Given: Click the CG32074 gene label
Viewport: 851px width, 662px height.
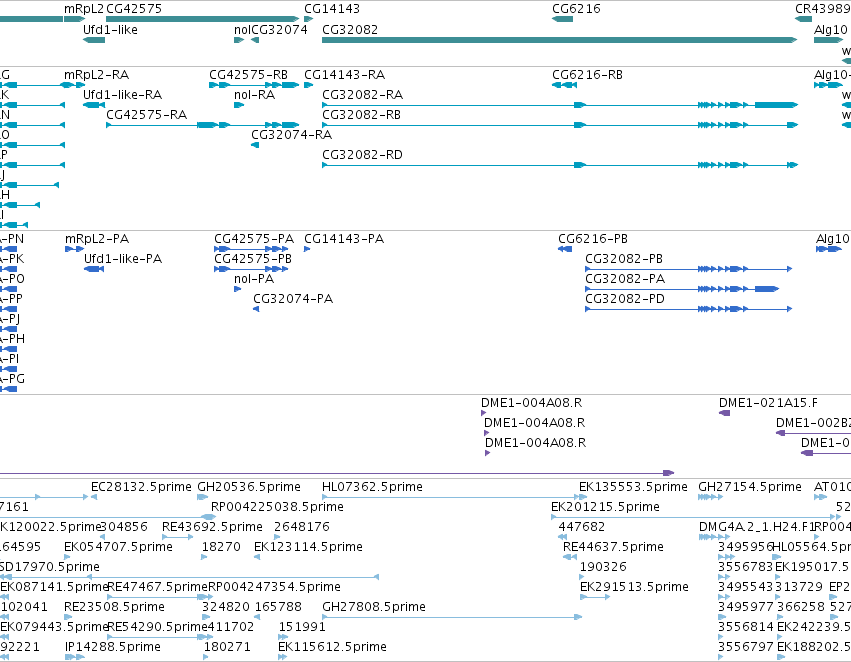Looking at the screenshot, I should pos(280,30).
